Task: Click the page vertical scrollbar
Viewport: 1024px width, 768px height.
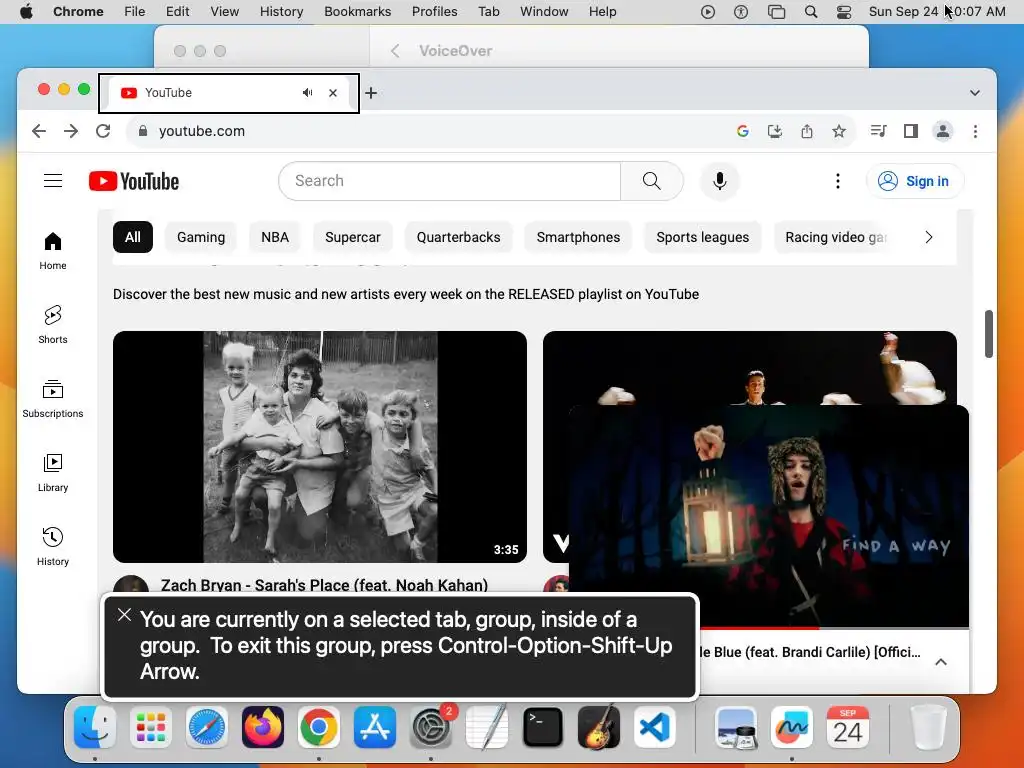Action: [989, 334]
